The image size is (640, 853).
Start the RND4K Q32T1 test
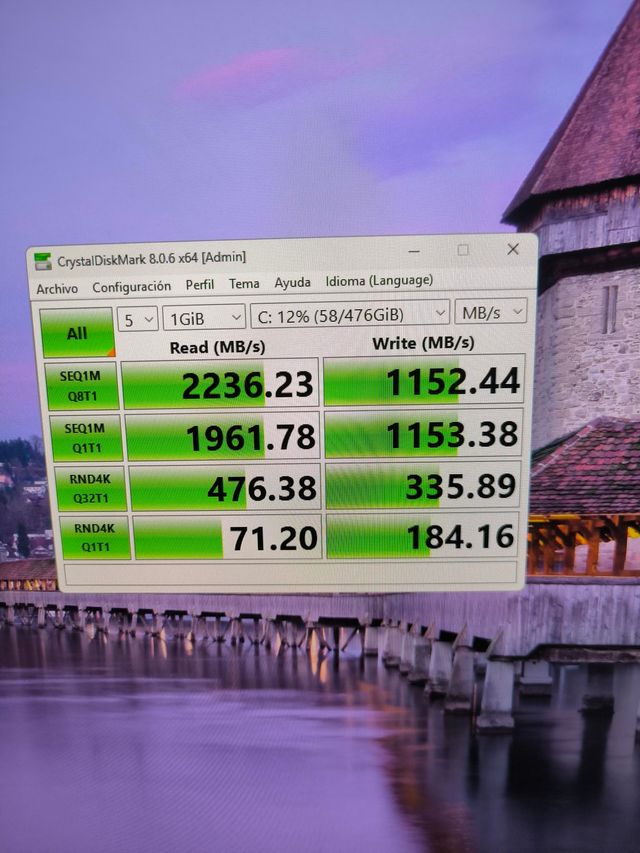[90, 489]
